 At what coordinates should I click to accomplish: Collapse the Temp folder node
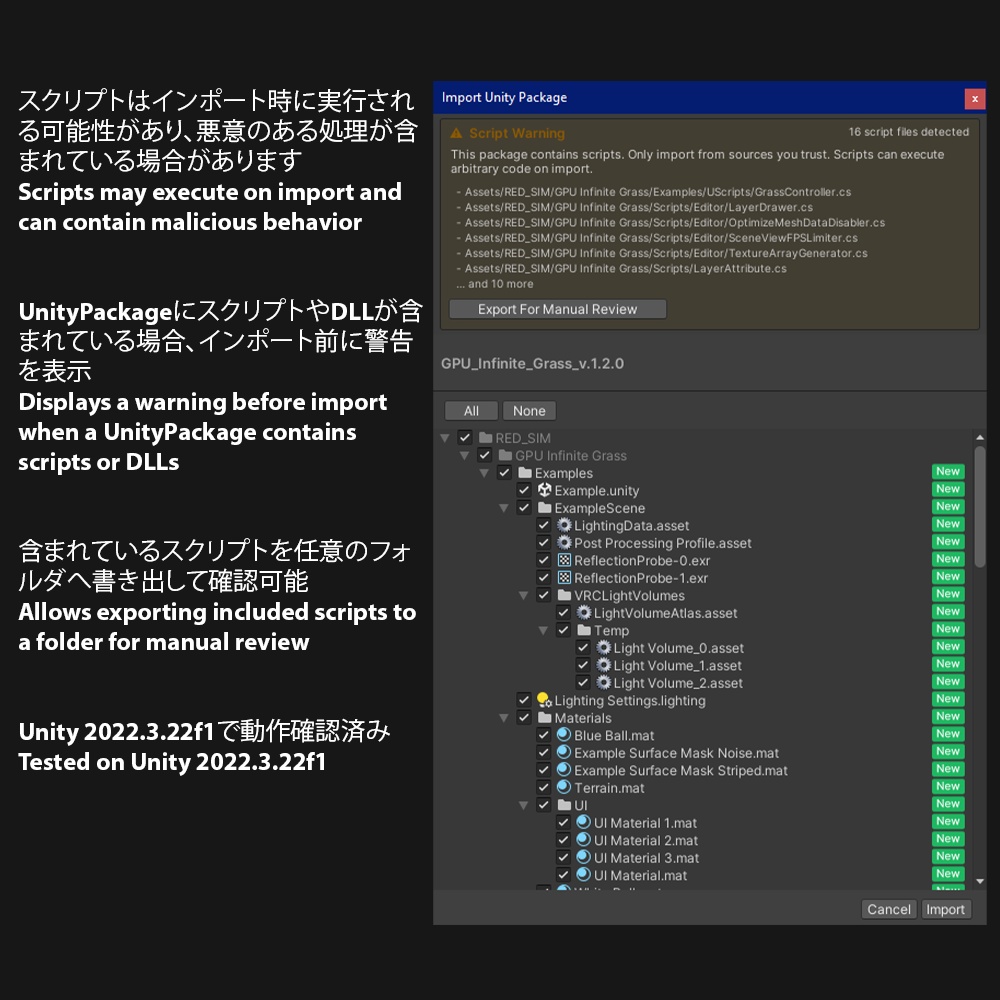544,631
